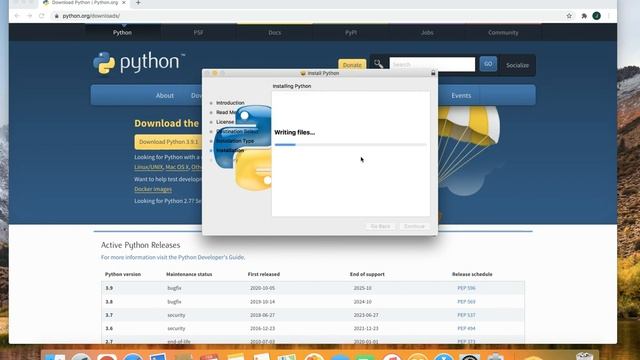The width and height of the screenshot is (640, 360).
Task: Click version 3.8 in the releases table
Action: [x=109, y=302]
